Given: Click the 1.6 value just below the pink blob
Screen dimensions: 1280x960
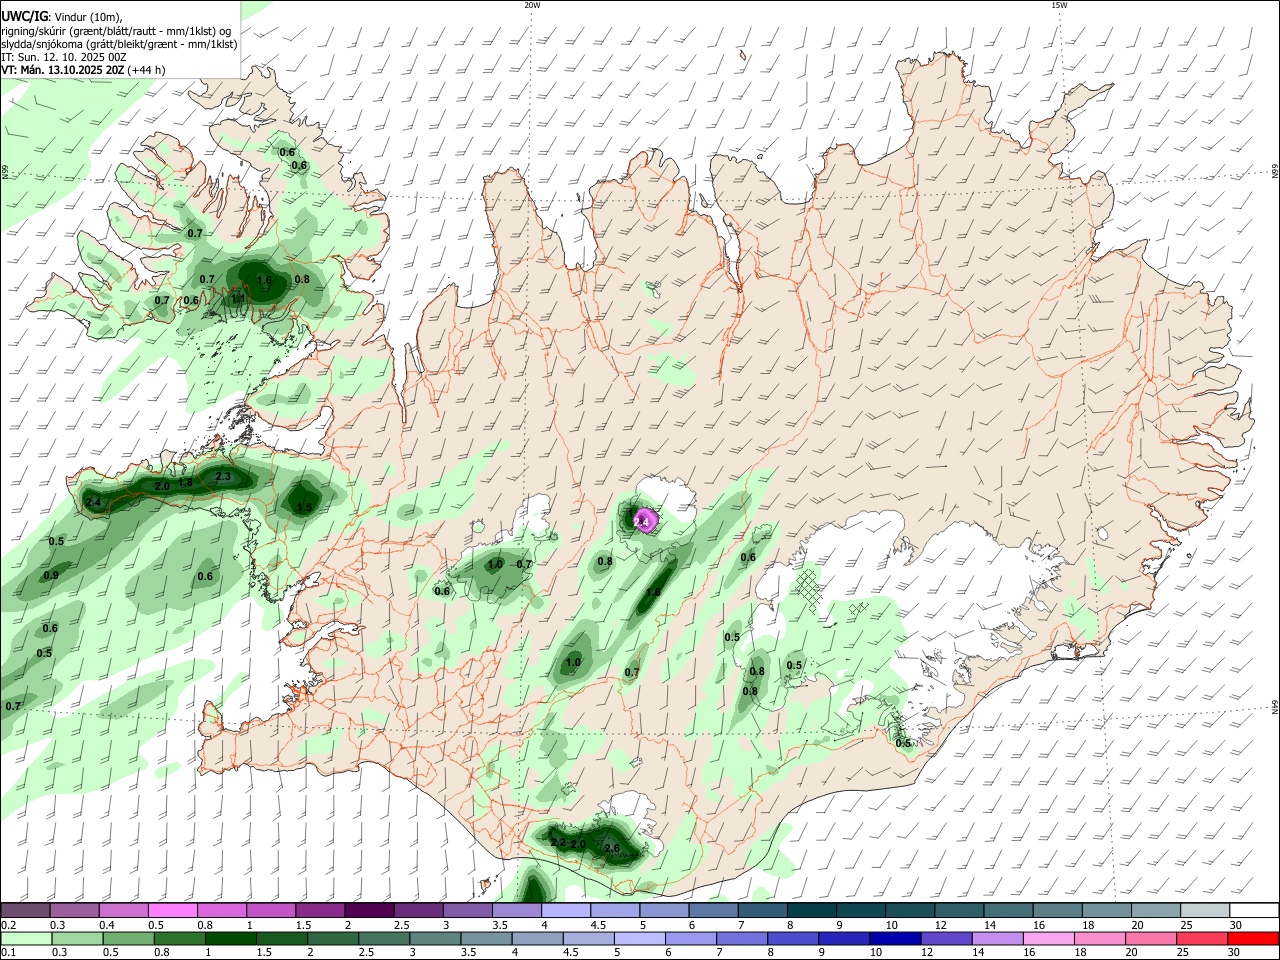Looking at the screenshot, I should (653, 593).
